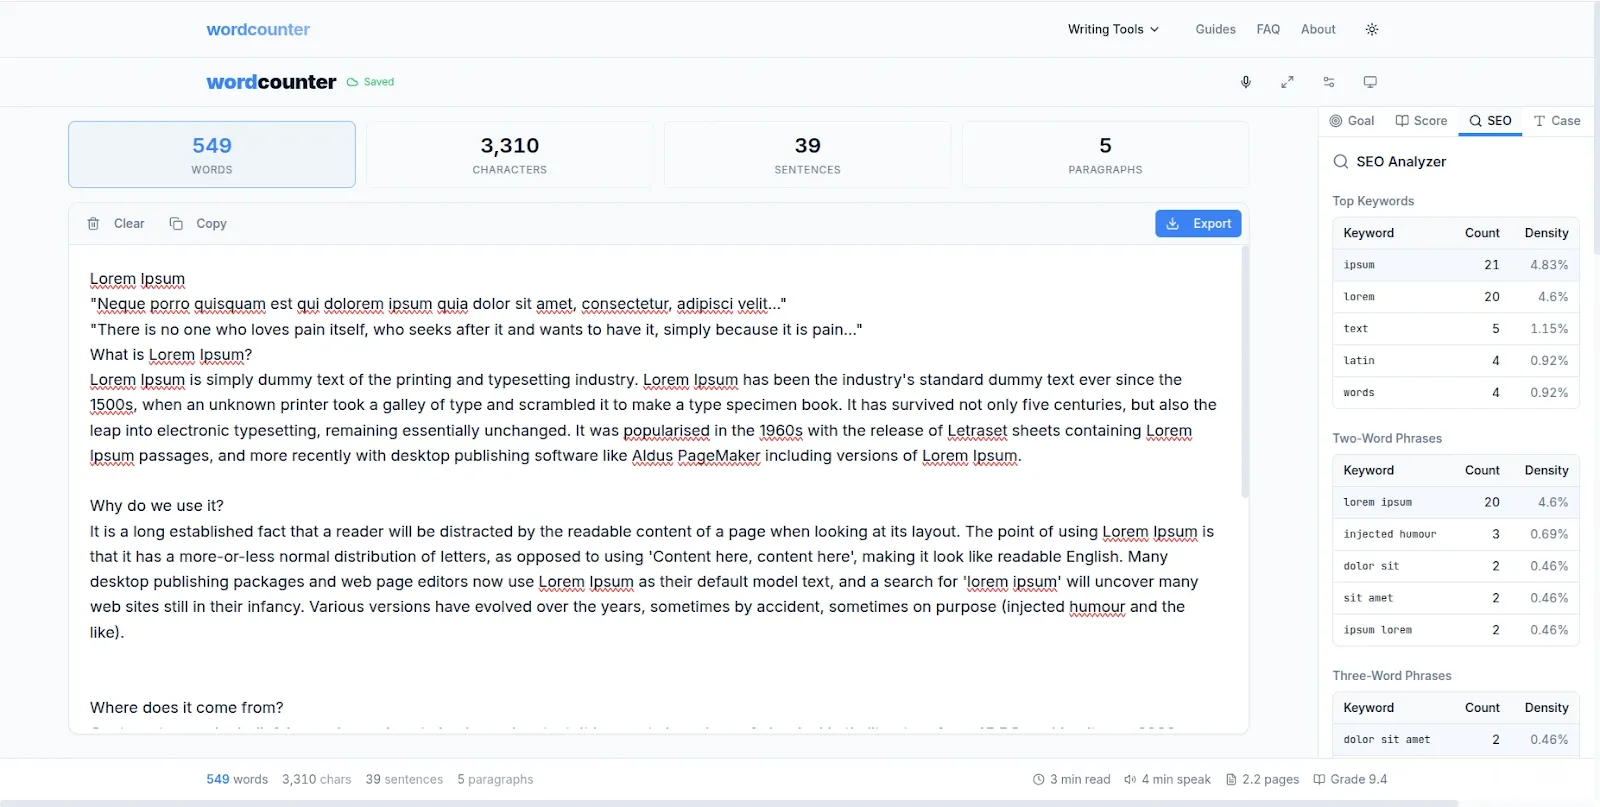The height and width of the screenshot is (807, 1600).
Task: Click the 'ipsum' keyword row
Action: click(1455, 265)
